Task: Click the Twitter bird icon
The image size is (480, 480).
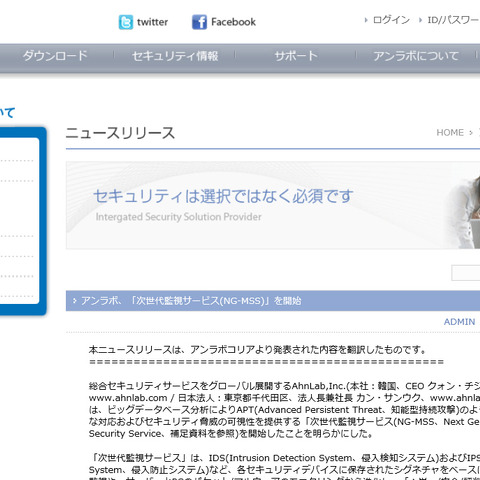Action: (x=126, y=22)
